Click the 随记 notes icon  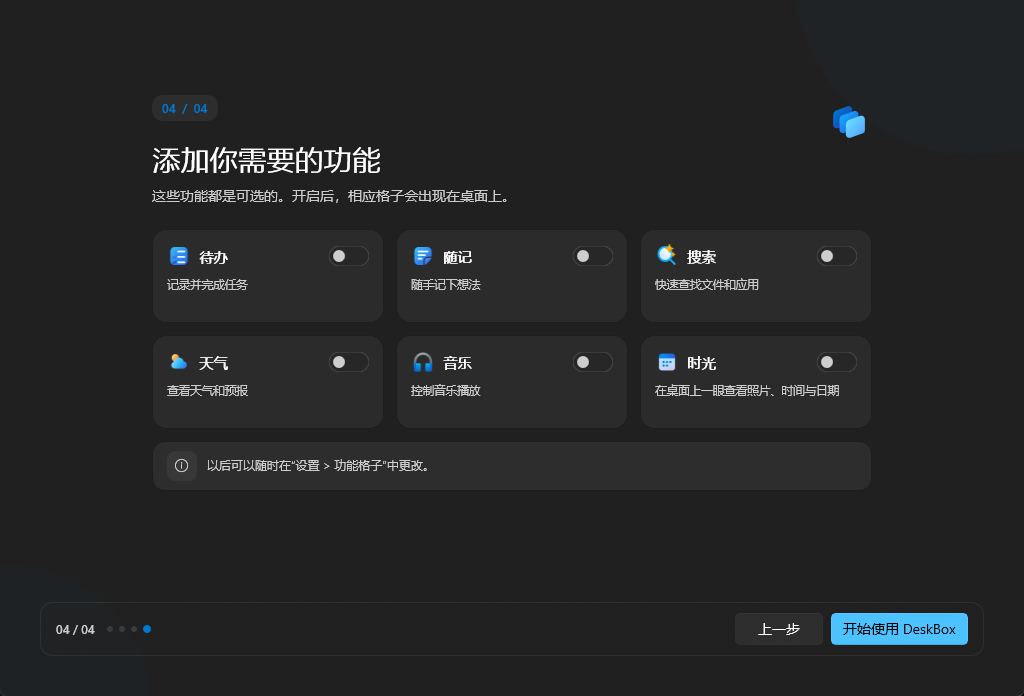pos(423,256)
